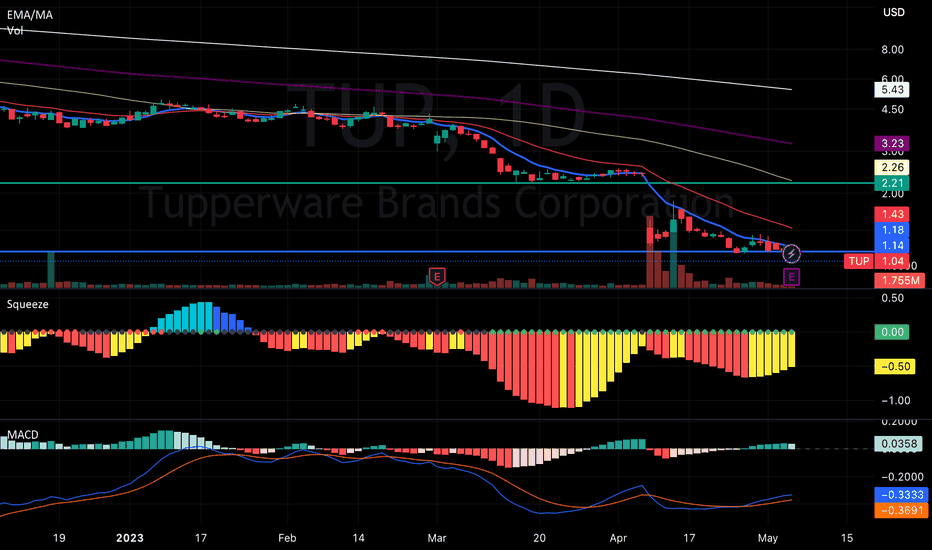Click the 1.755M volume label
The image size is (932, 550).
[x=899, y=281]
